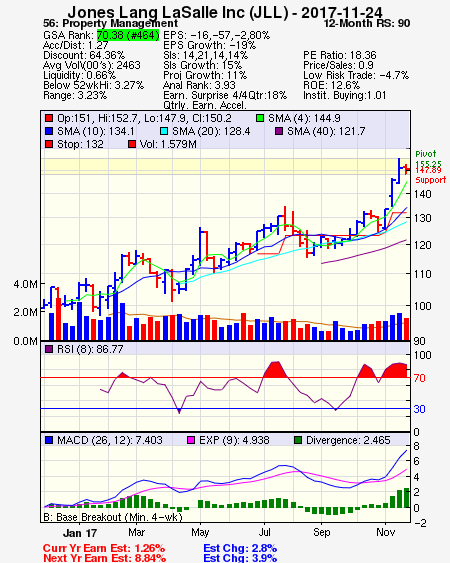Click the 'PE Ratio: 18.36' value
This screenshot has height=563, width=450.
click(x=340, y=55)
